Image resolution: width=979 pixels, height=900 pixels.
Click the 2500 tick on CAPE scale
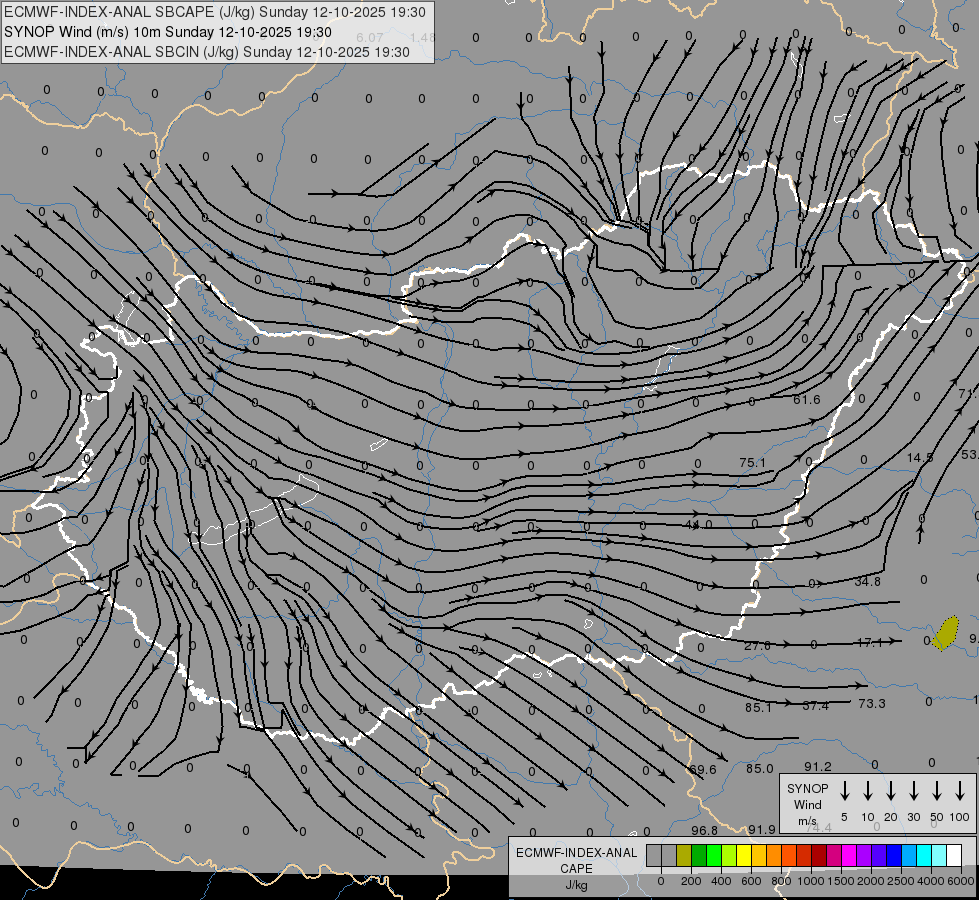click(x=901, y=881)
